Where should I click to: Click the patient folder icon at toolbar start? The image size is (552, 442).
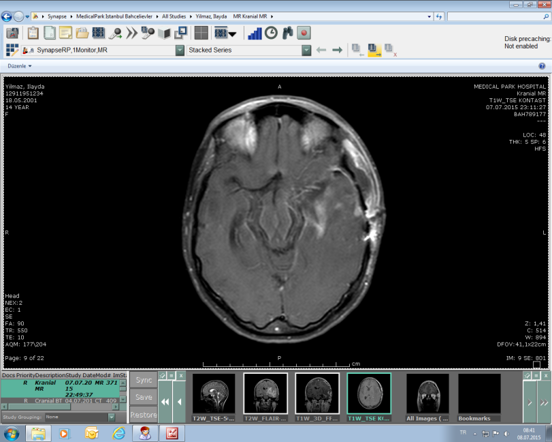pos(12,33)
